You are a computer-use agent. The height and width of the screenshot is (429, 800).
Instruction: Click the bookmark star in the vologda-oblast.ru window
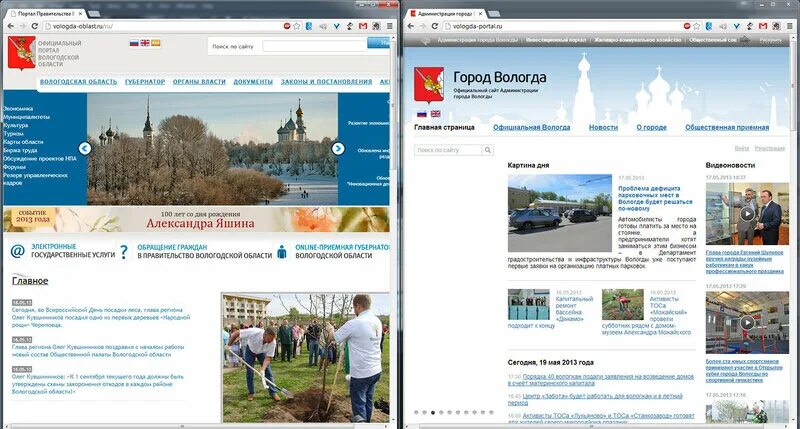pyautogui.click(x=297, y=26)
